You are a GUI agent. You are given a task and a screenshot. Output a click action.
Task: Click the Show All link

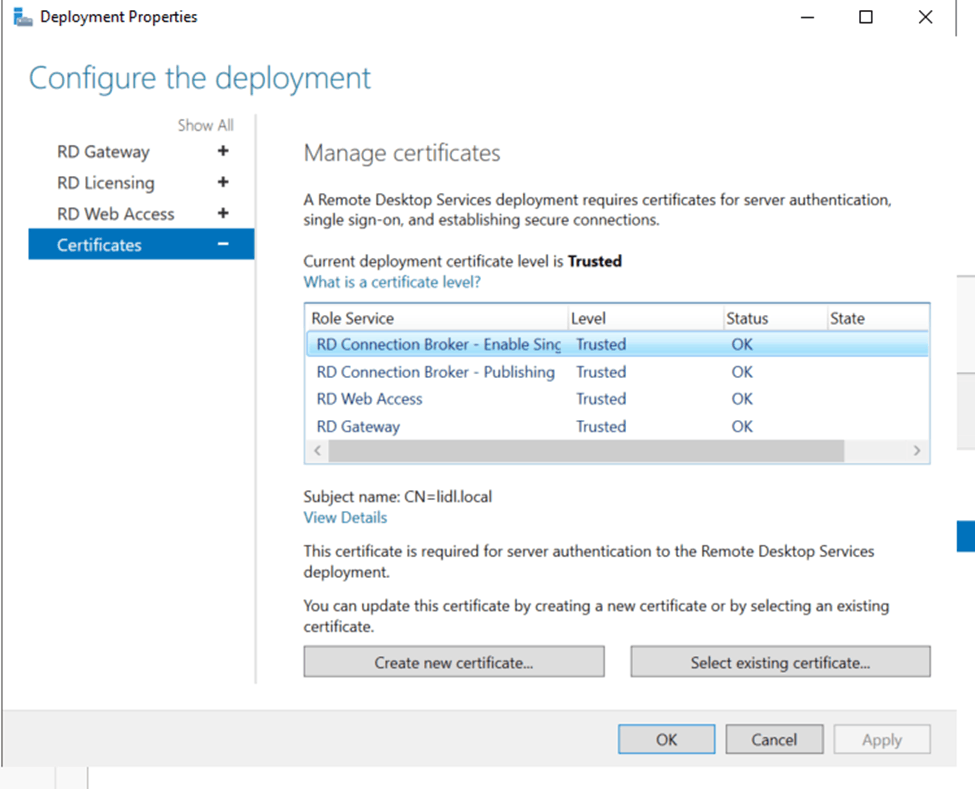205,125
